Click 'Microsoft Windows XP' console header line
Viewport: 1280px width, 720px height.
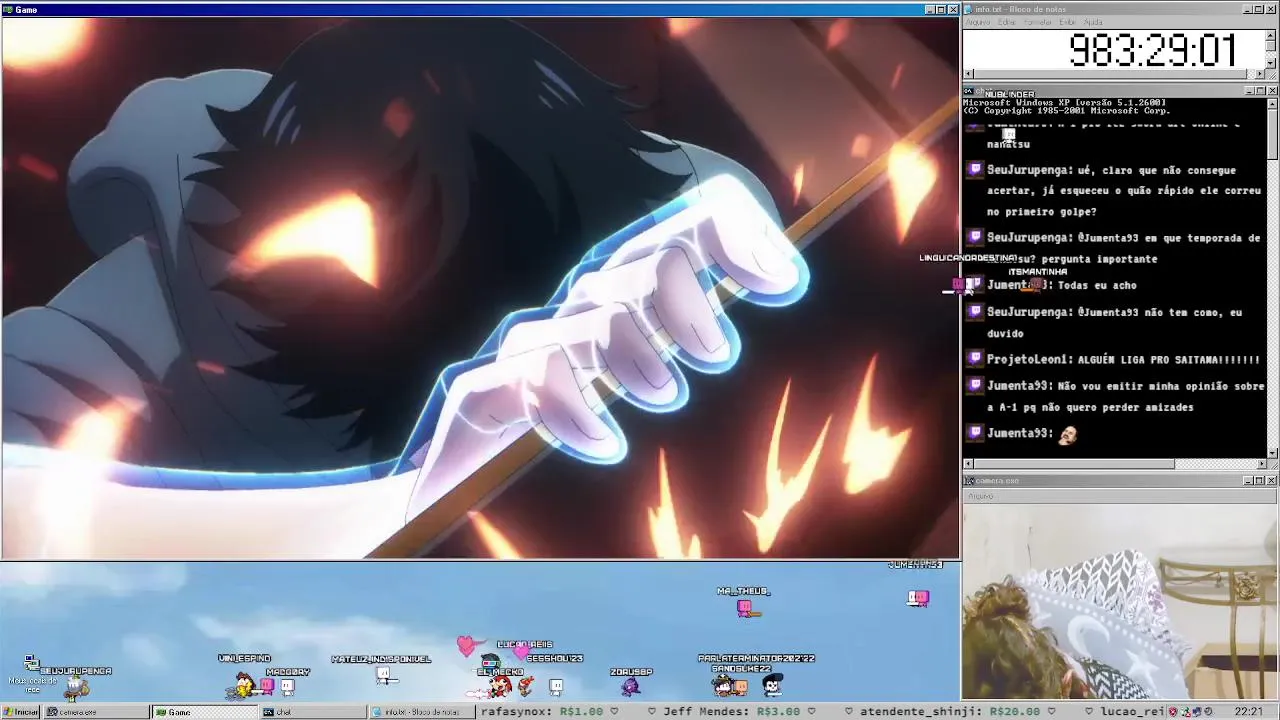coord(1065,103)
